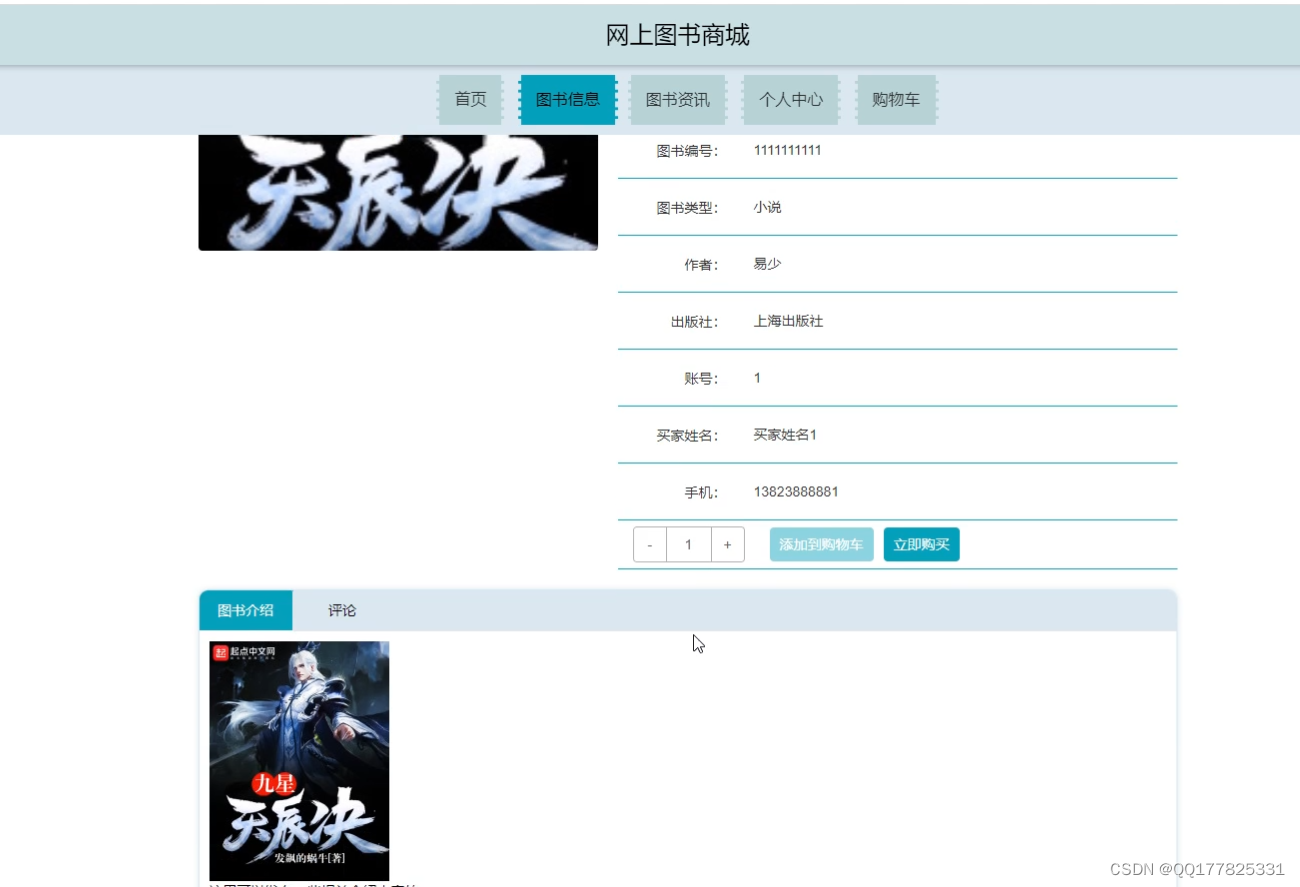Click the quantity input field showing 1
Viewport: 1300px width, 887px height.
pos(689,545)
